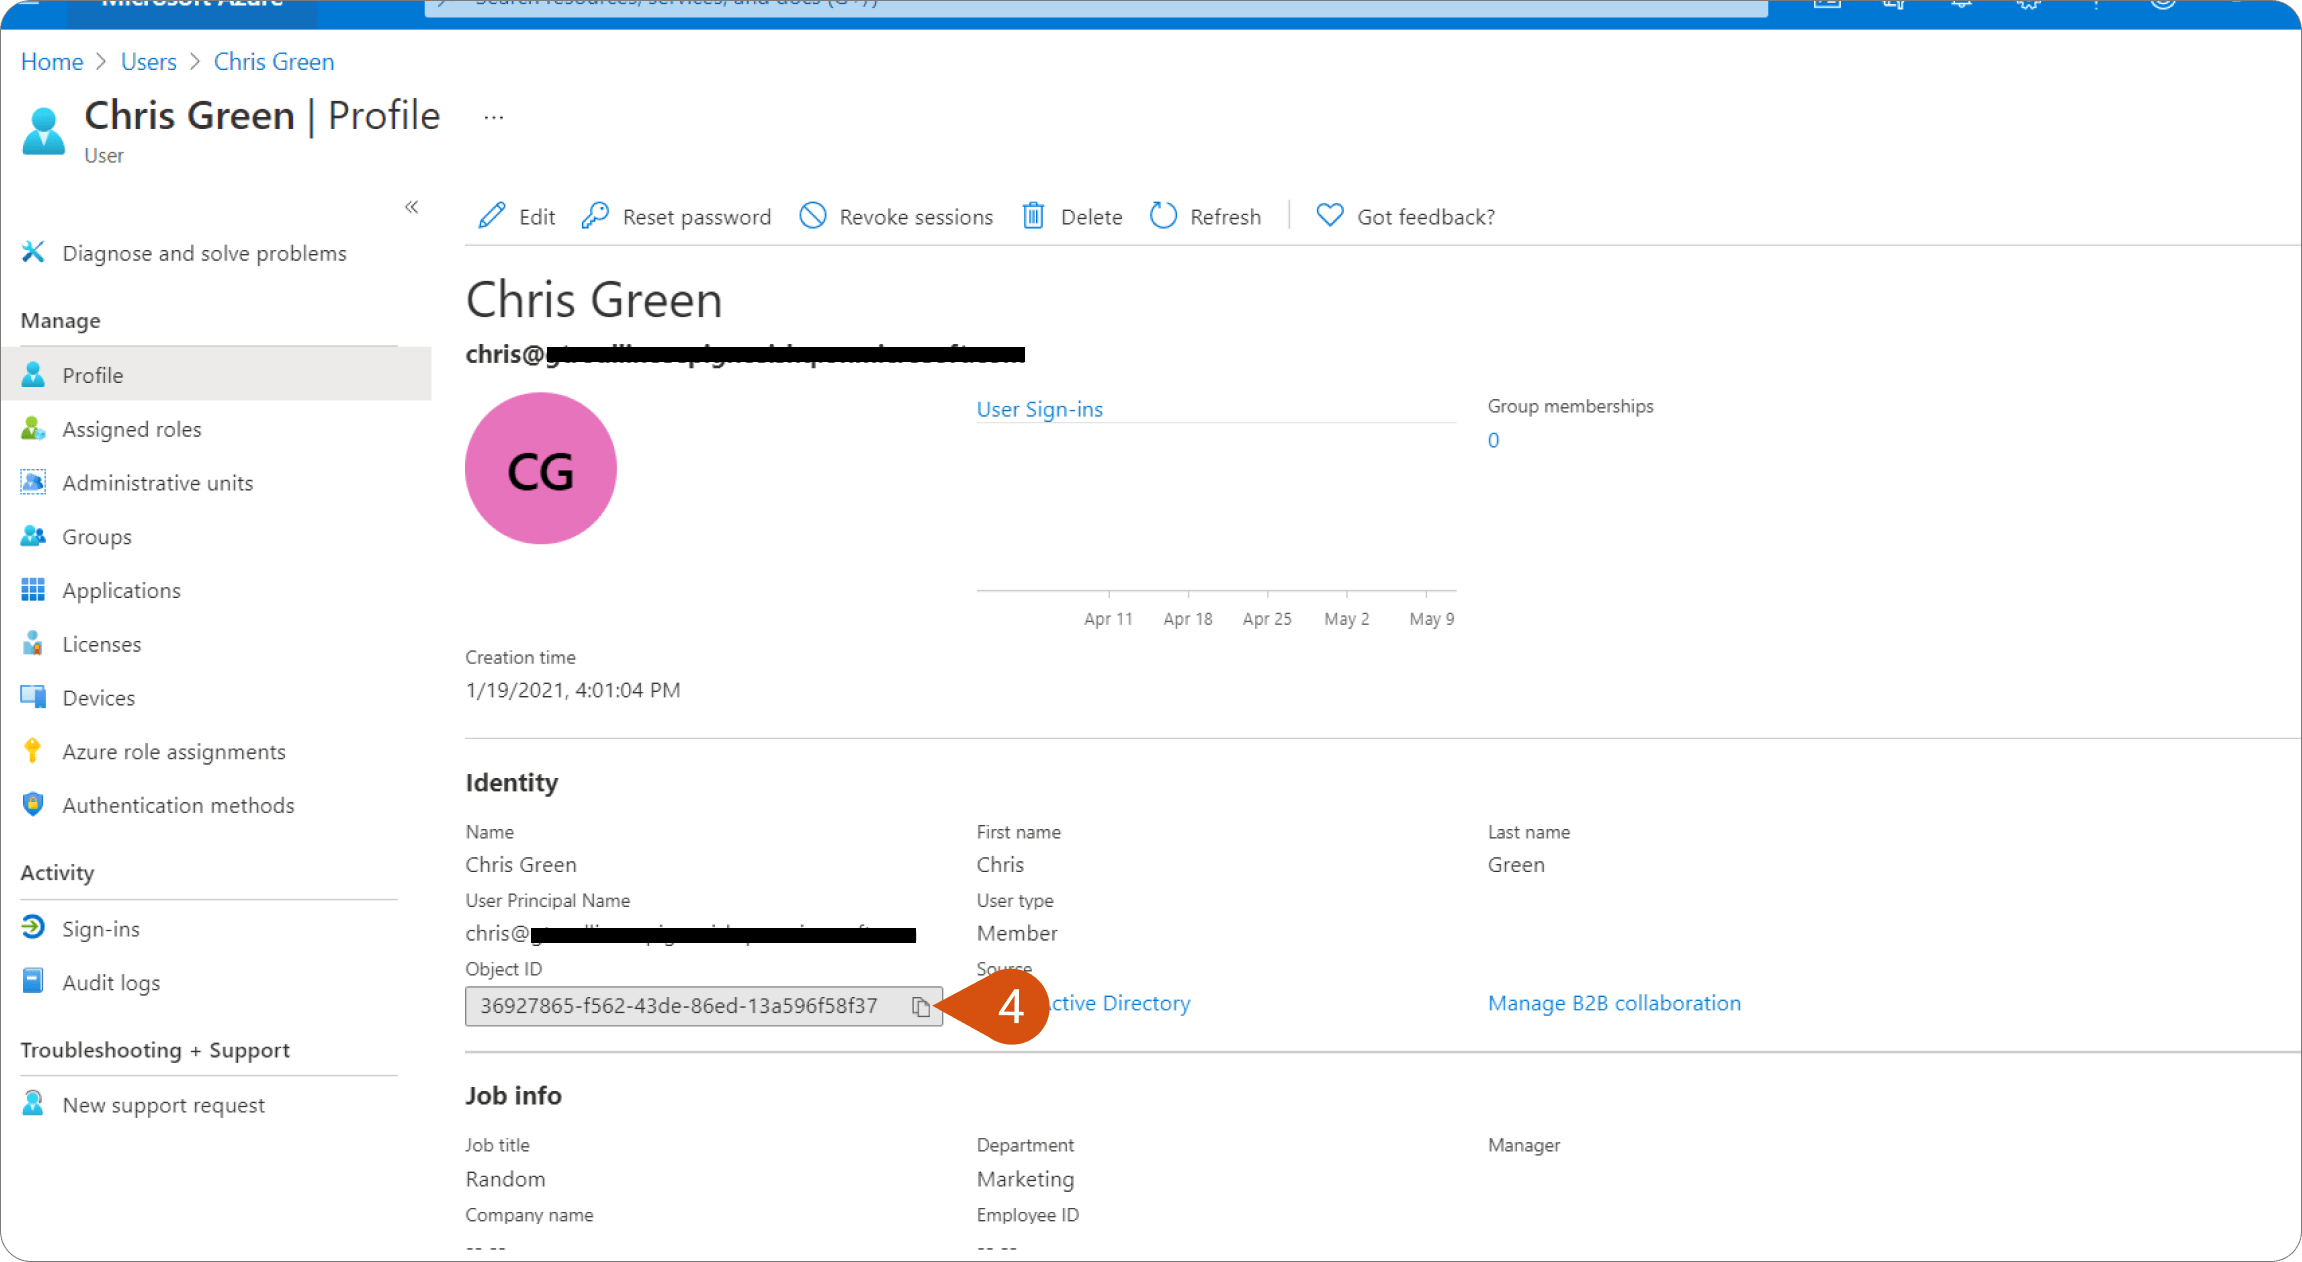2302x1262 pixels.
Task: Click the Delete trash icon
Action: coord(1033,216)
